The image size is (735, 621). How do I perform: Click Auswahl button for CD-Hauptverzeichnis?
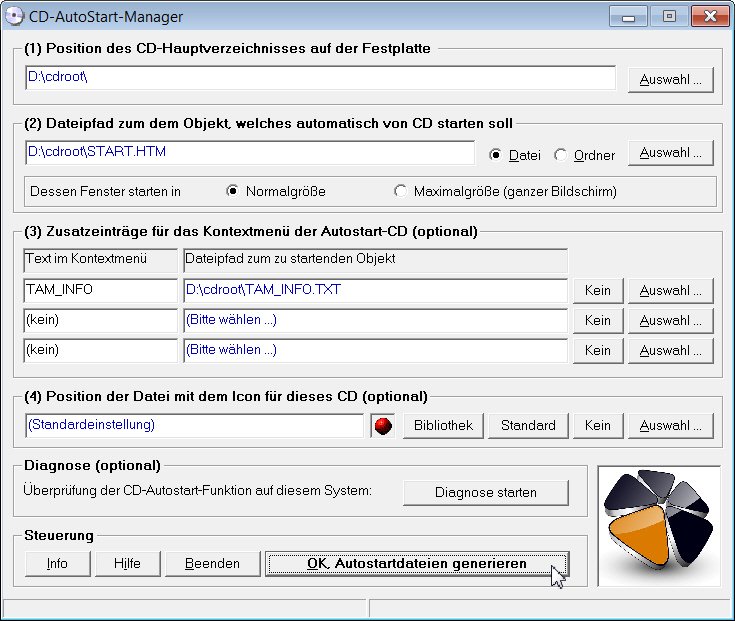(670, 80)
